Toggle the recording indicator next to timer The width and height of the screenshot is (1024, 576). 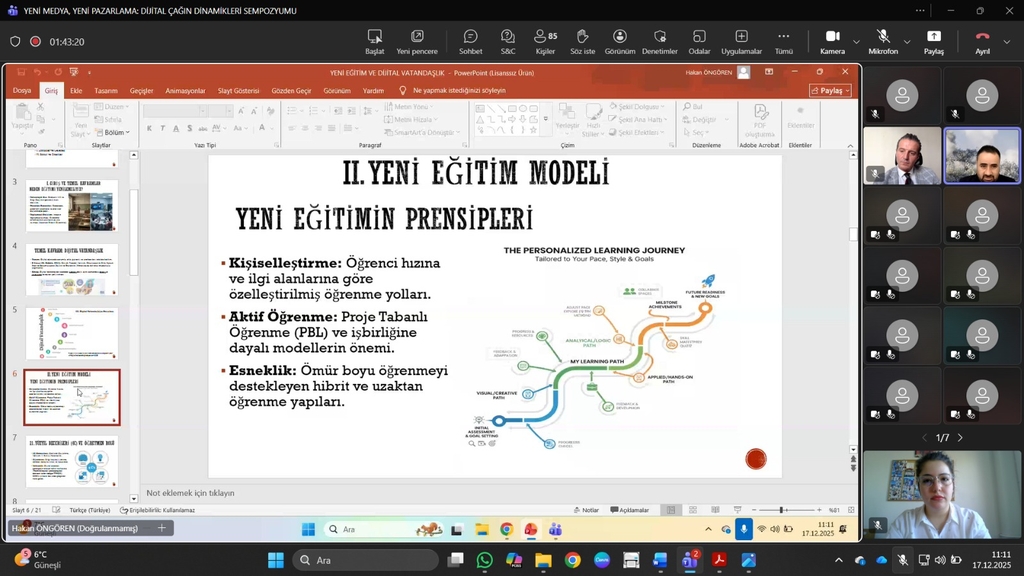click(35, 42)
